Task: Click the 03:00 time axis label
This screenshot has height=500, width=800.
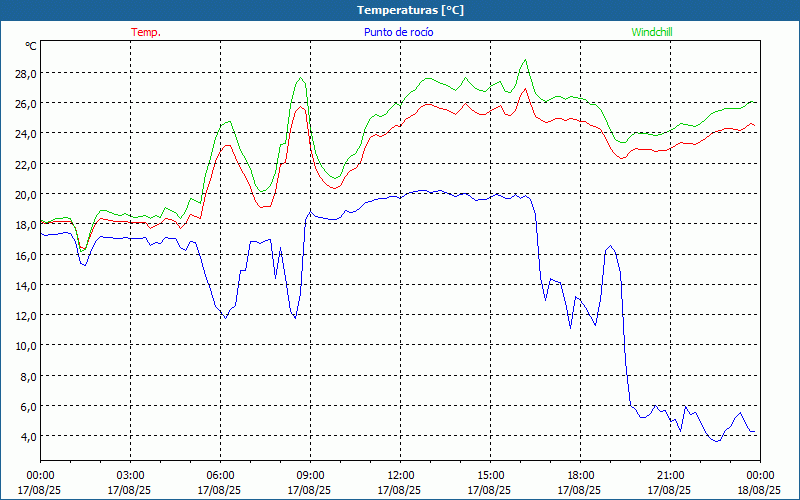Action: 131,476
